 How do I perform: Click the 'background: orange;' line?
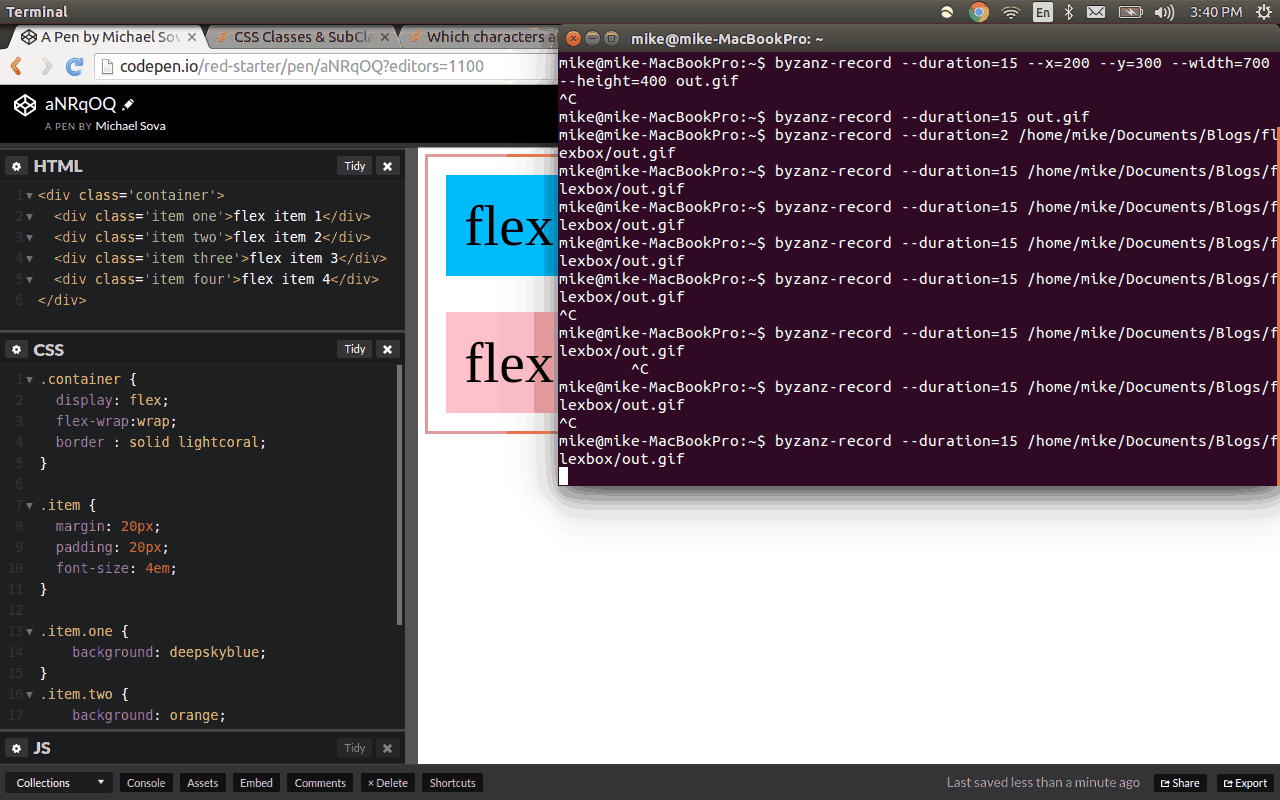tap(149, 715)
